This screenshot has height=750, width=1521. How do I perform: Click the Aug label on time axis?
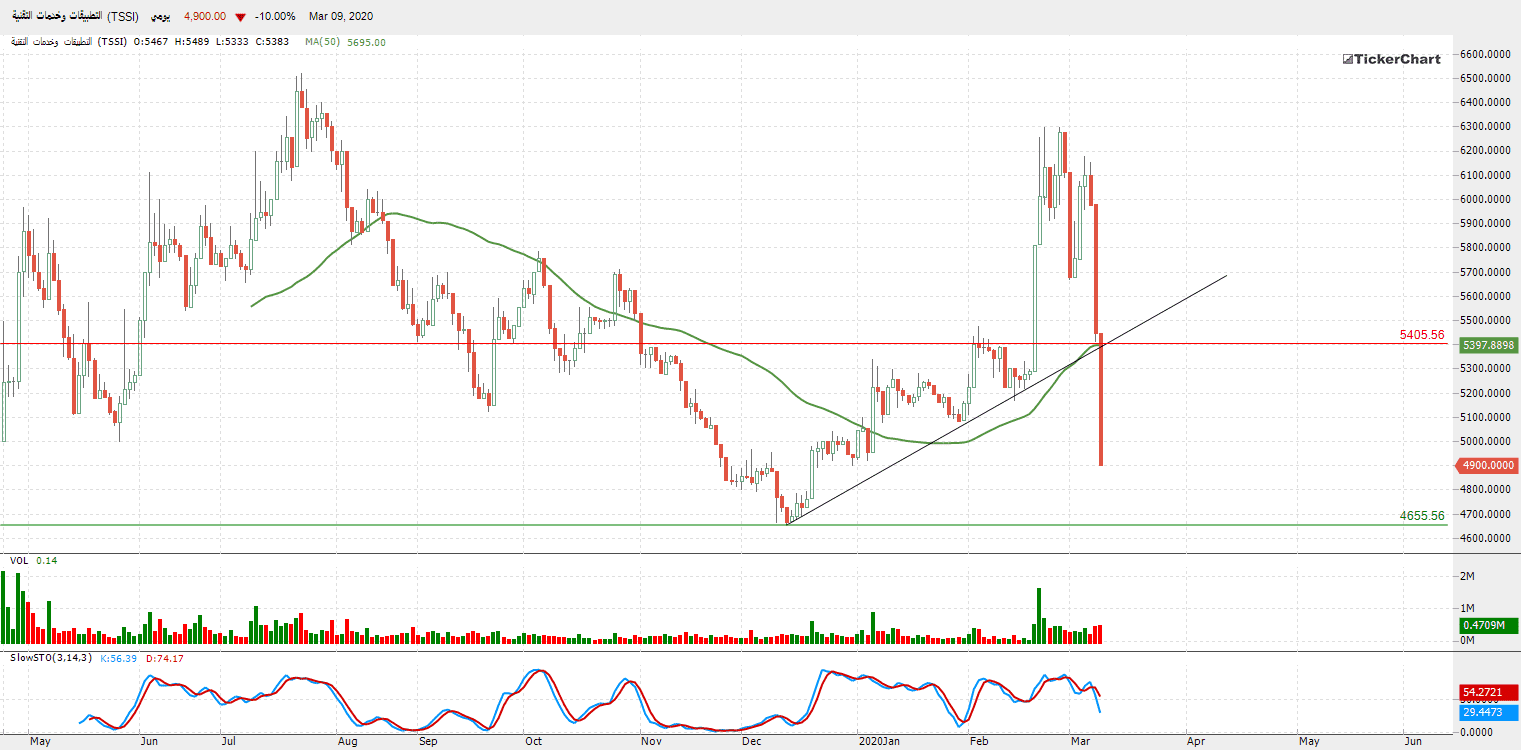(x=348, y=741)
